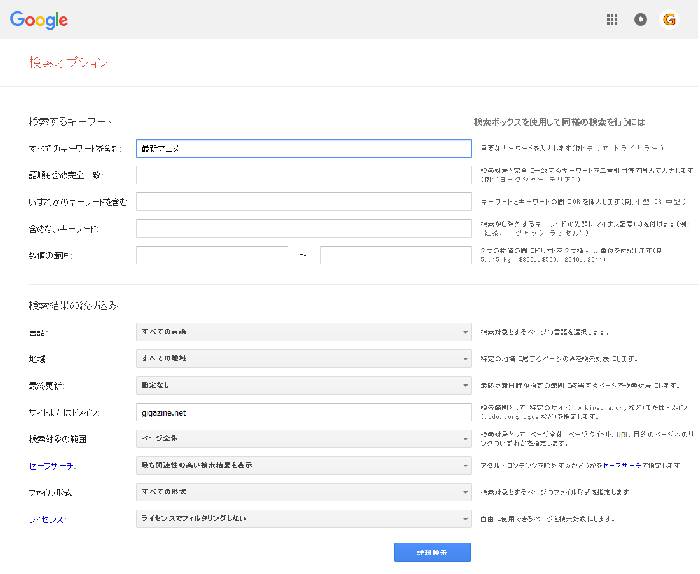The height and width of the screenshot is (574, 700).
Task: Click the 最終更新 row label
Action: click(x=46, y=386)
